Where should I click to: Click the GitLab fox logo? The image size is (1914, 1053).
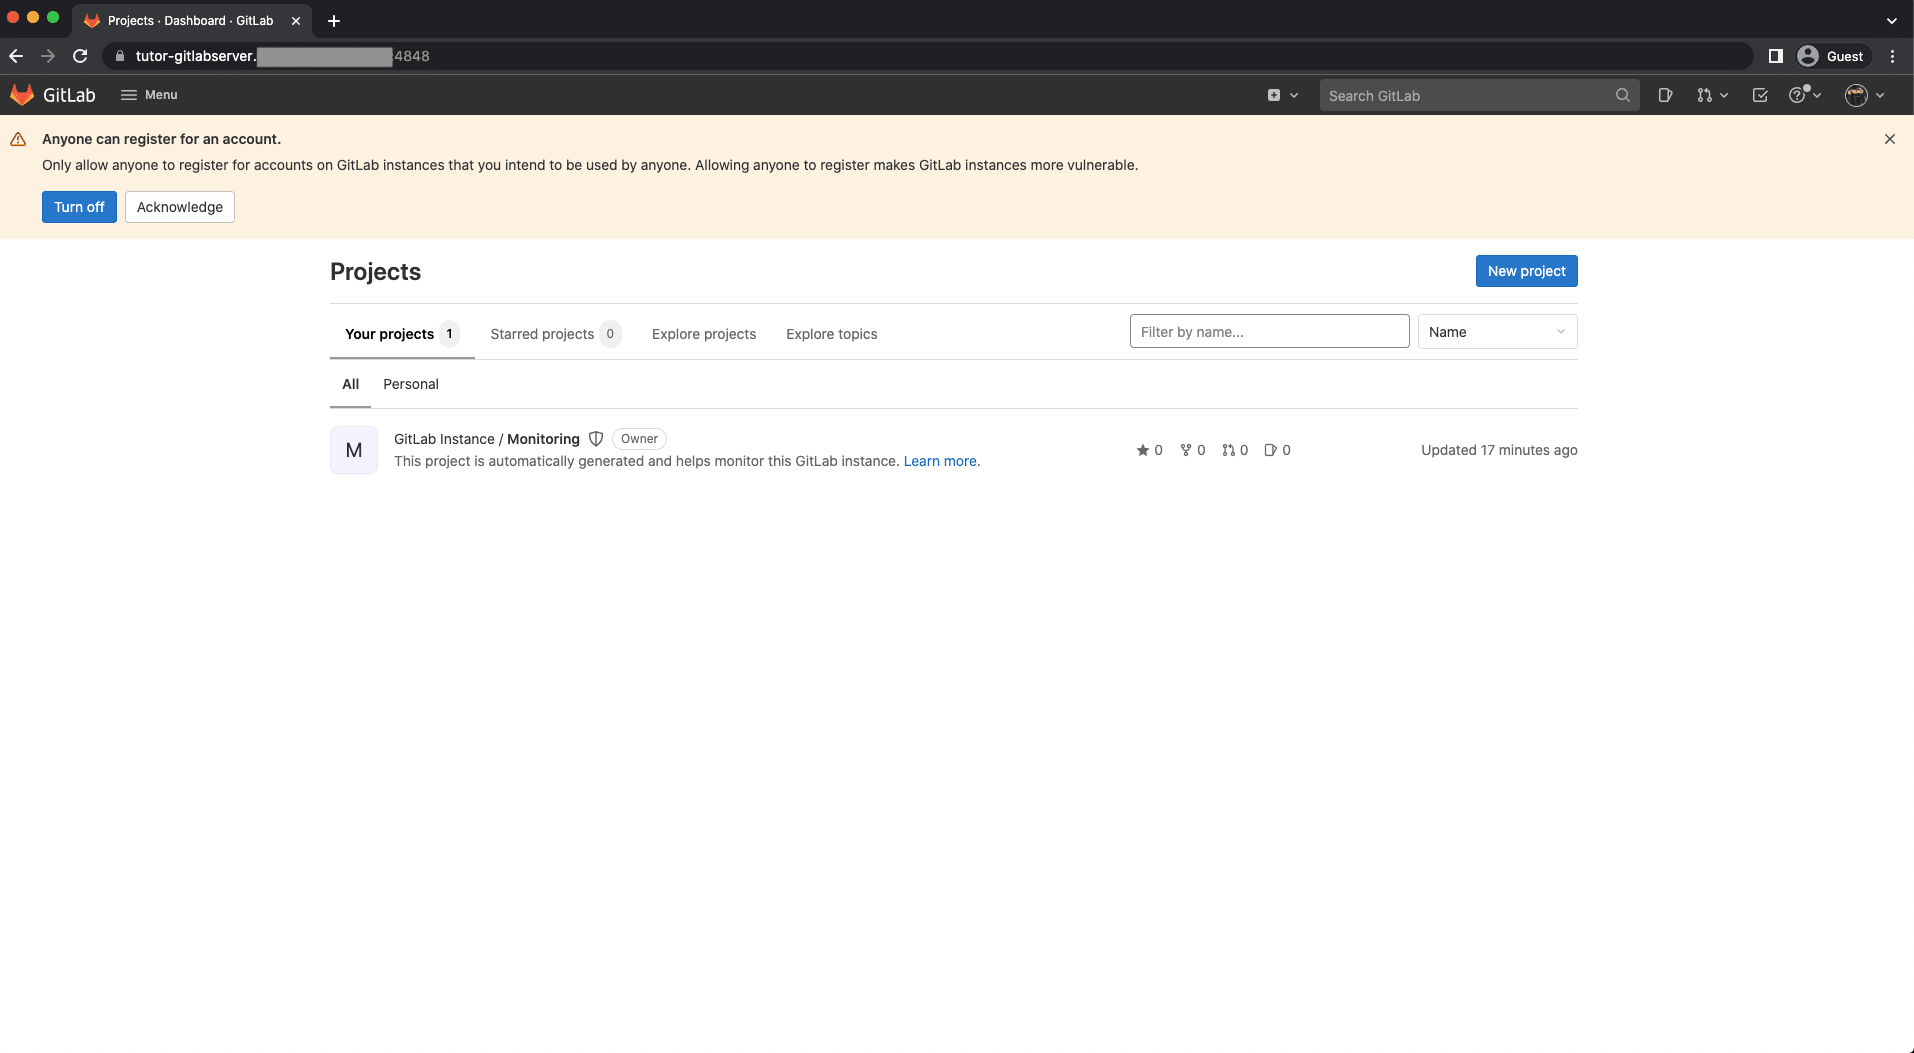pos(22,95)
